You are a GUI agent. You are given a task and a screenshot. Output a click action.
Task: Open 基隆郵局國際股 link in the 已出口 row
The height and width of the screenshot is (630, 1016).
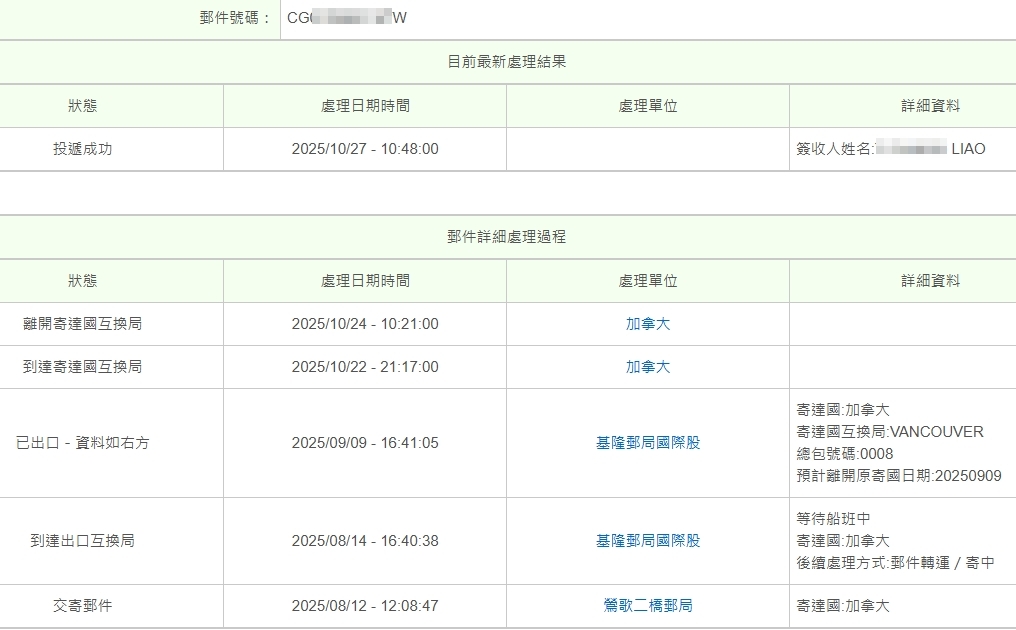coord(648,443)
